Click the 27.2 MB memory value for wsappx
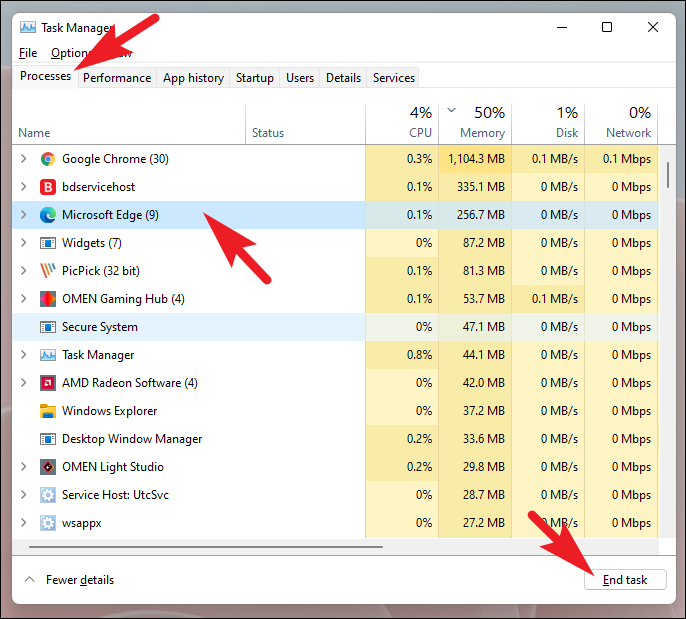The image size is (686, 619). (484, 523)
